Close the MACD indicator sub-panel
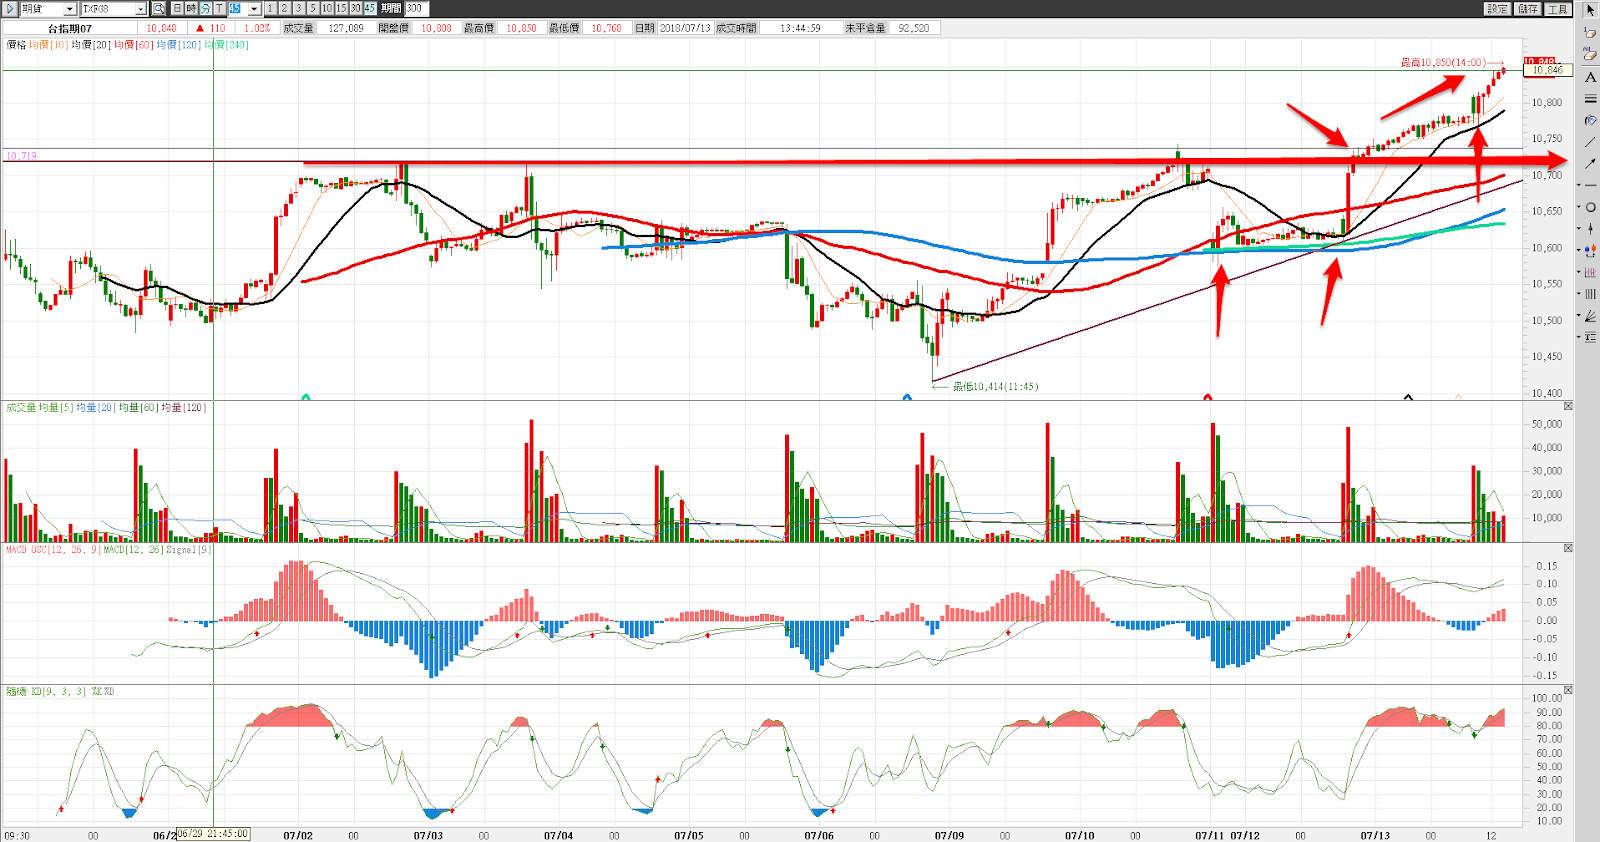1600x842 pixels. (x=1568, y=548)
